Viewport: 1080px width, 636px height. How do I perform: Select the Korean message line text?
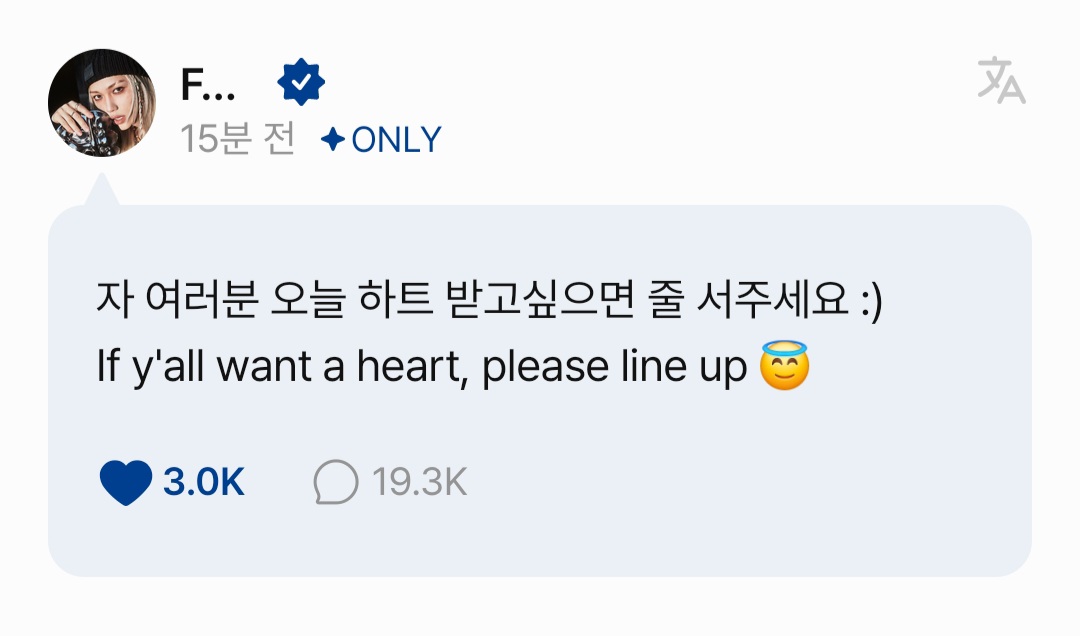coord(489,300)
